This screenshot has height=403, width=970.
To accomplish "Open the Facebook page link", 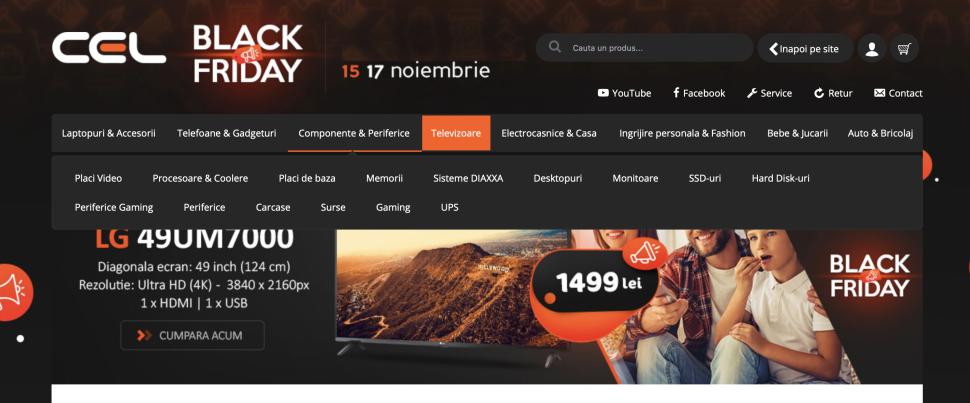I will [699, 93].
